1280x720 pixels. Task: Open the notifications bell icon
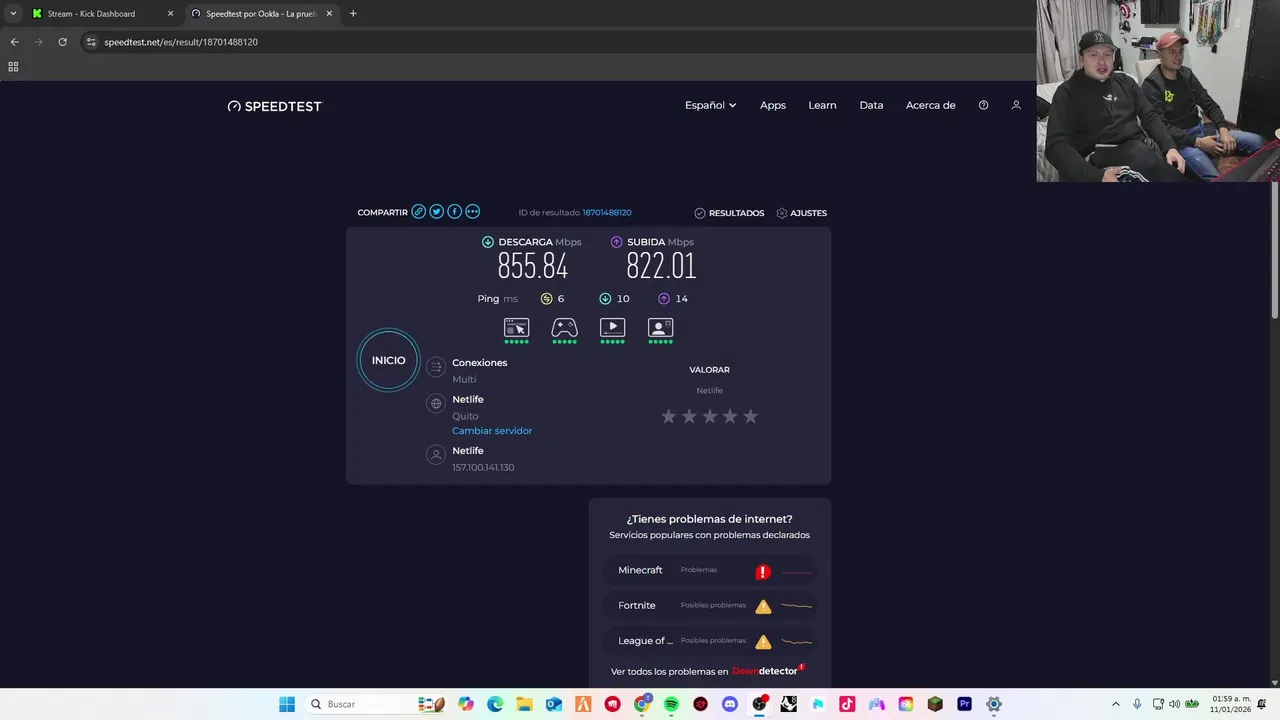point(1262,704)
